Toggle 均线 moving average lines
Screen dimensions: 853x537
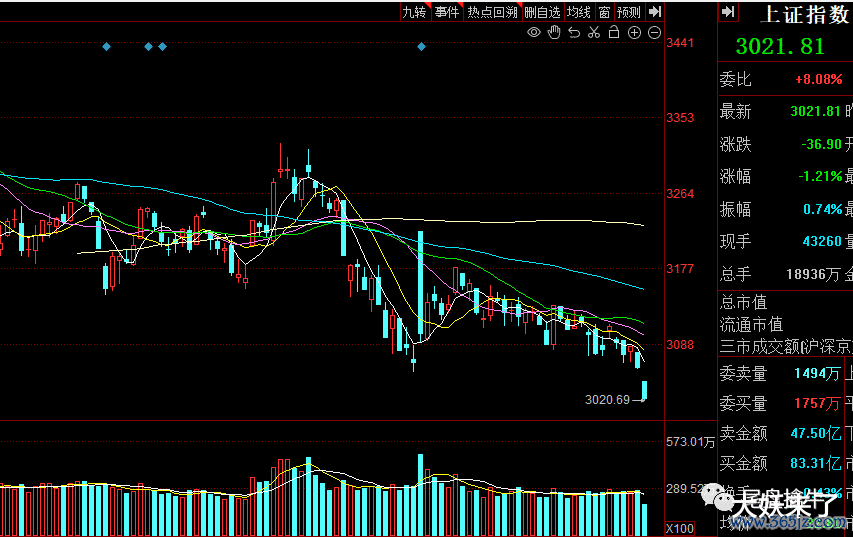coord(578,12)
